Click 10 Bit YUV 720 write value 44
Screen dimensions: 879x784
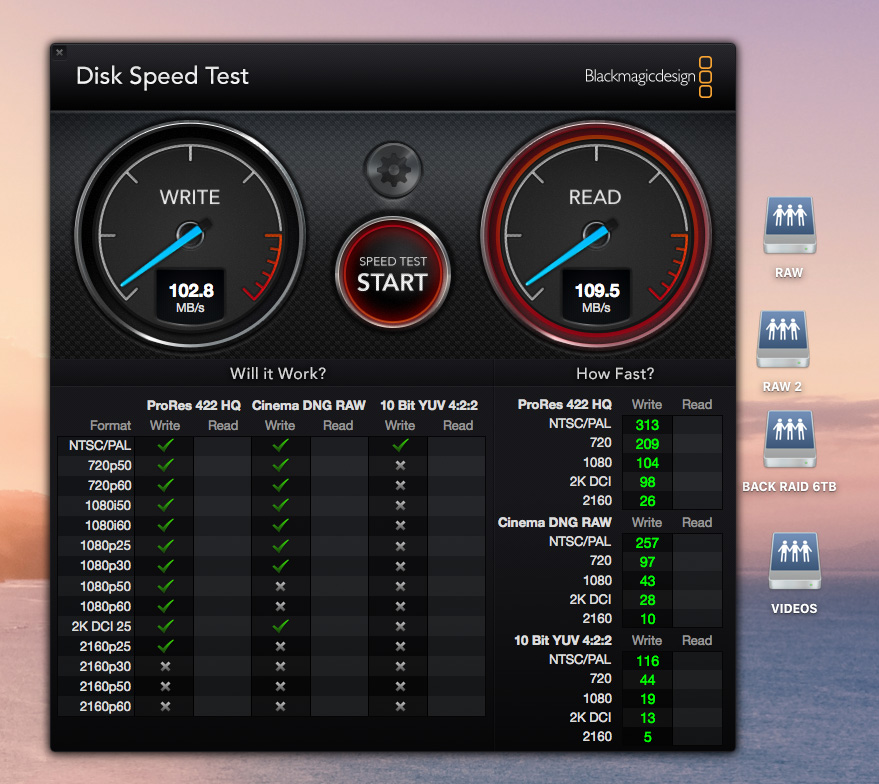click(647, 680)
